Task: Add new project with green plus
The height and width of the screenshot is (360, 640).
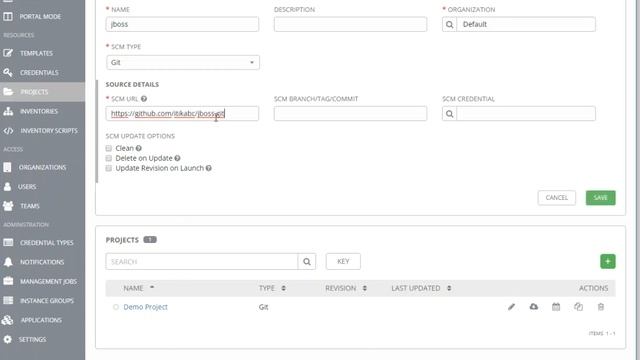Action: (608, 262)
